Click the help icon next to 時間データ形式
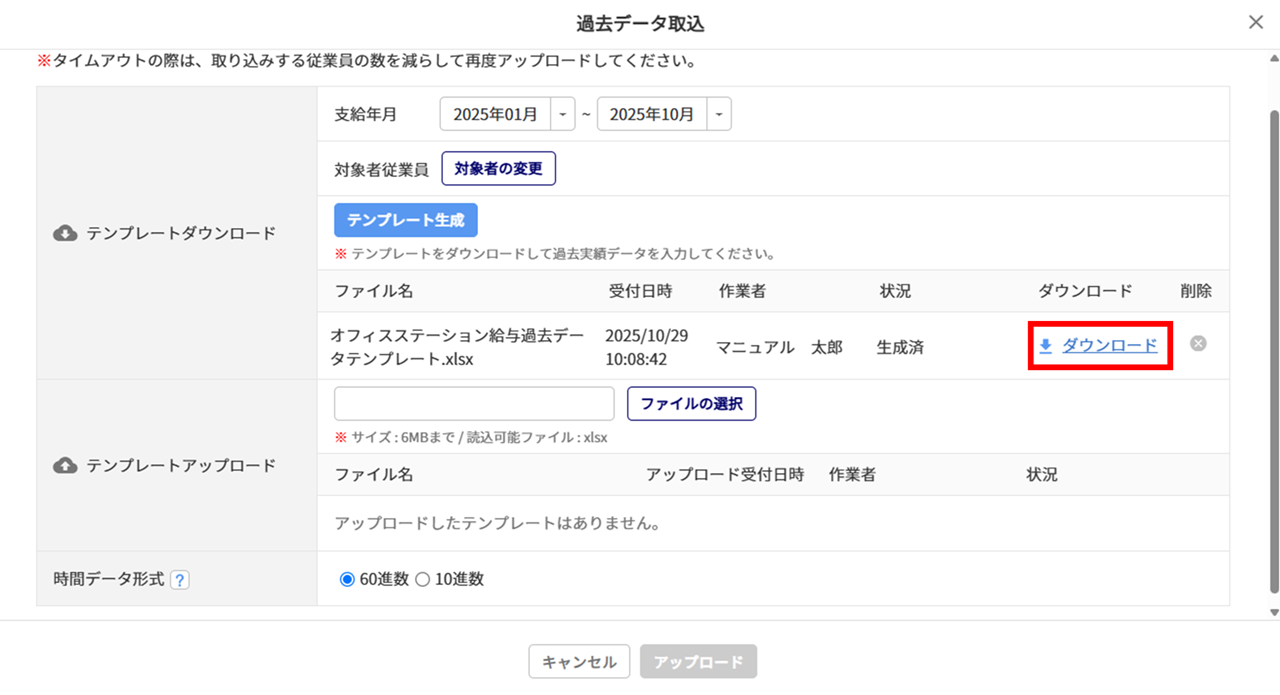Screen dimensions: 1280x695 [x=179, y=579]
